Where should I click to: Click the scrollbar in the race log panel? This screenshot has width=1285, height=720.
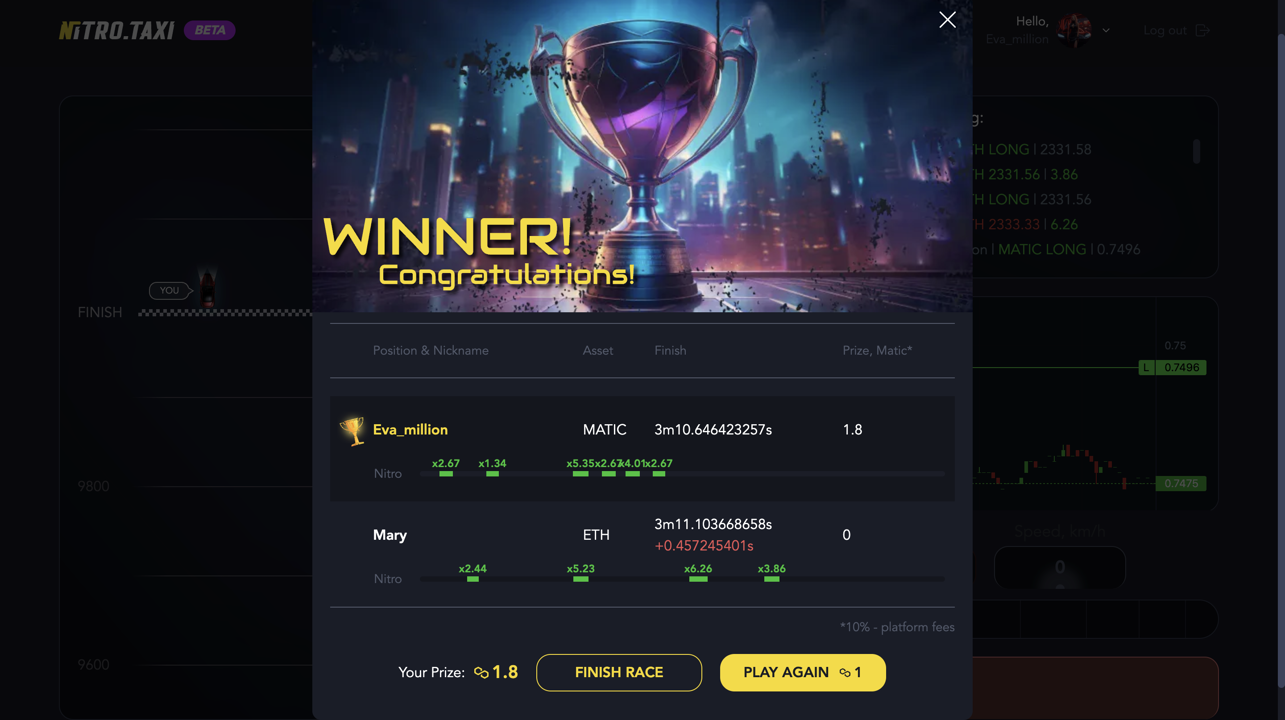coord(1196,152)
